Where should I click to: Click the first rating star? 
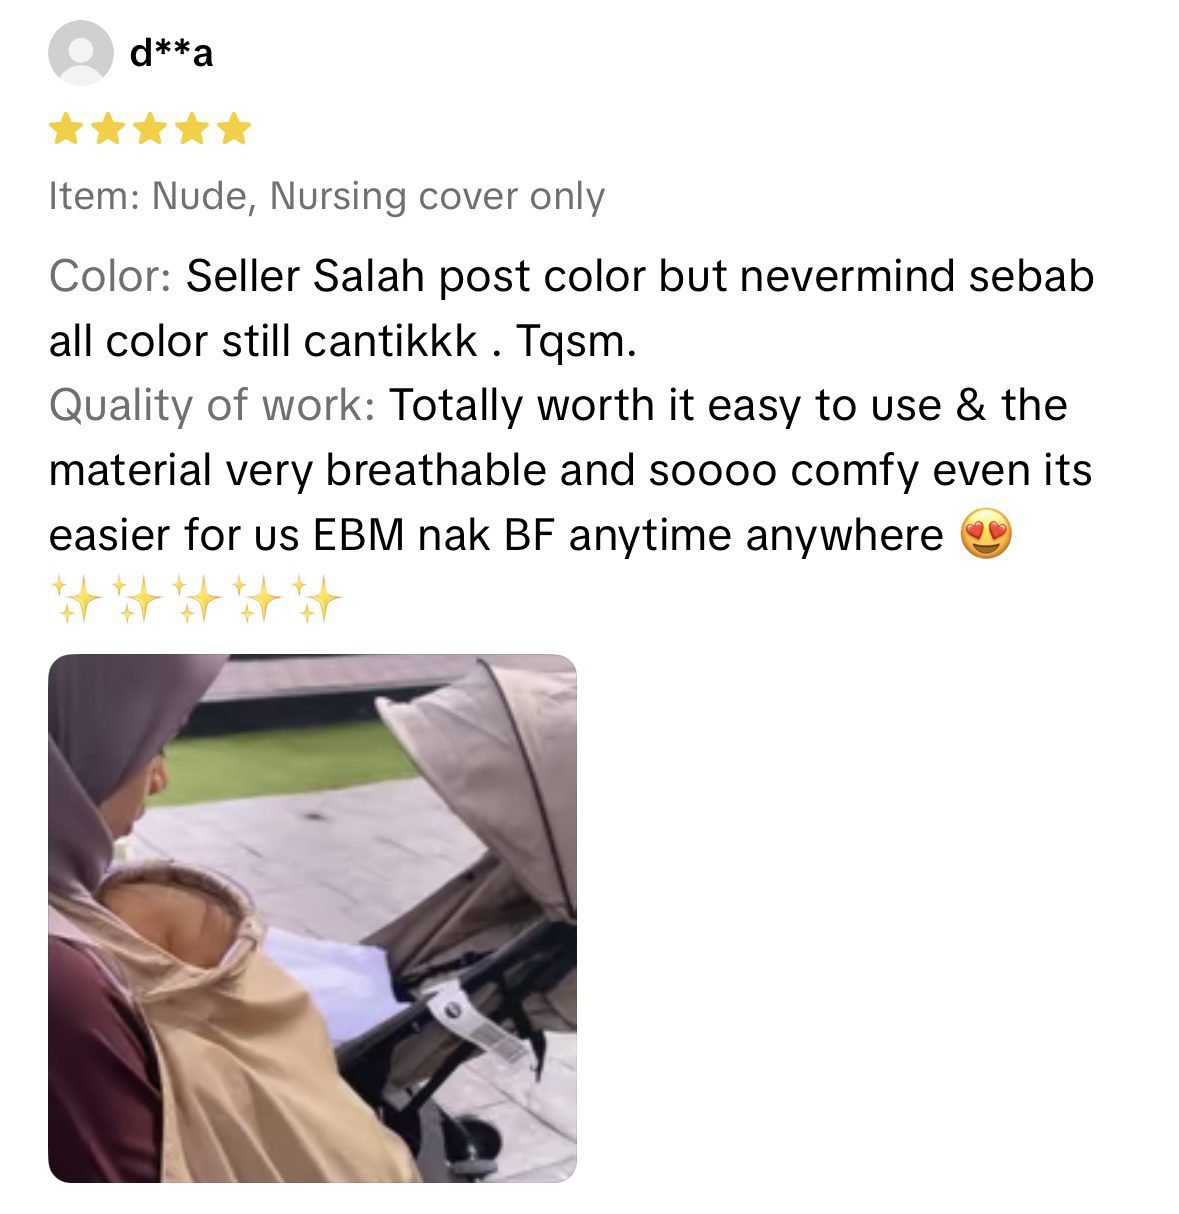point(66,129)
